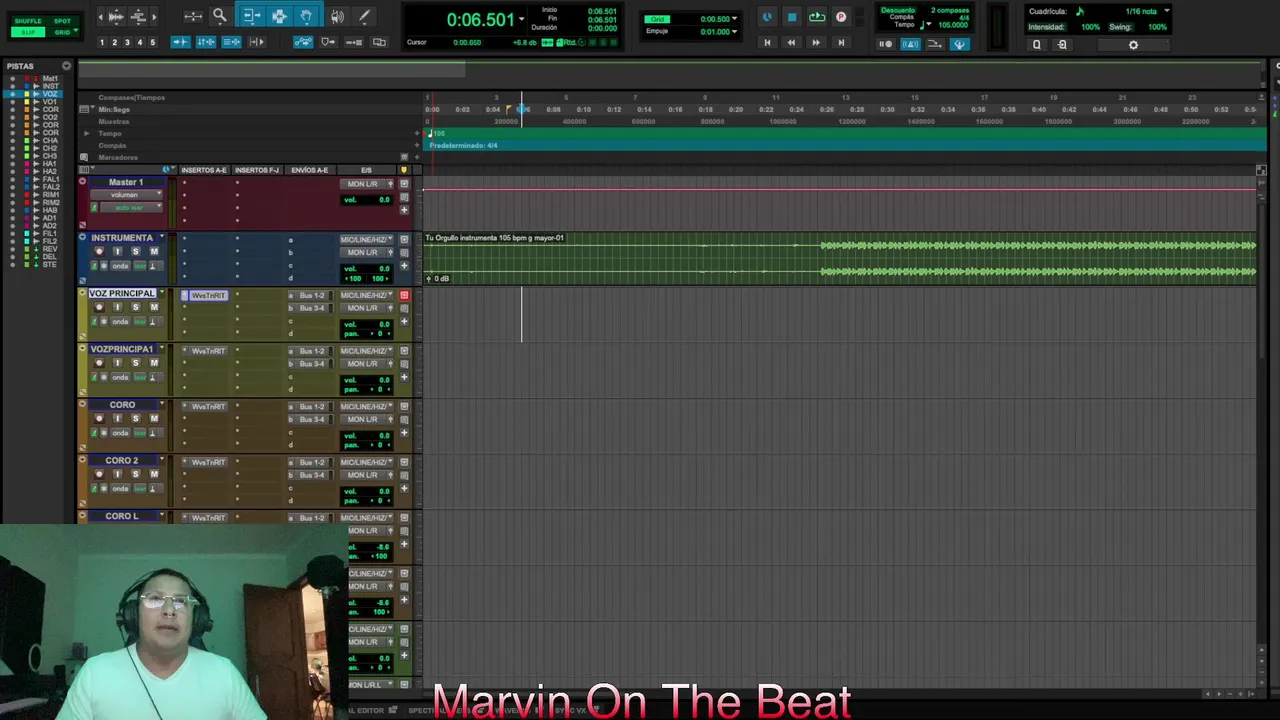1280x720 pixels.
Task: Solo the VOZ PRINCIPAL track
Action: [135, 307]
